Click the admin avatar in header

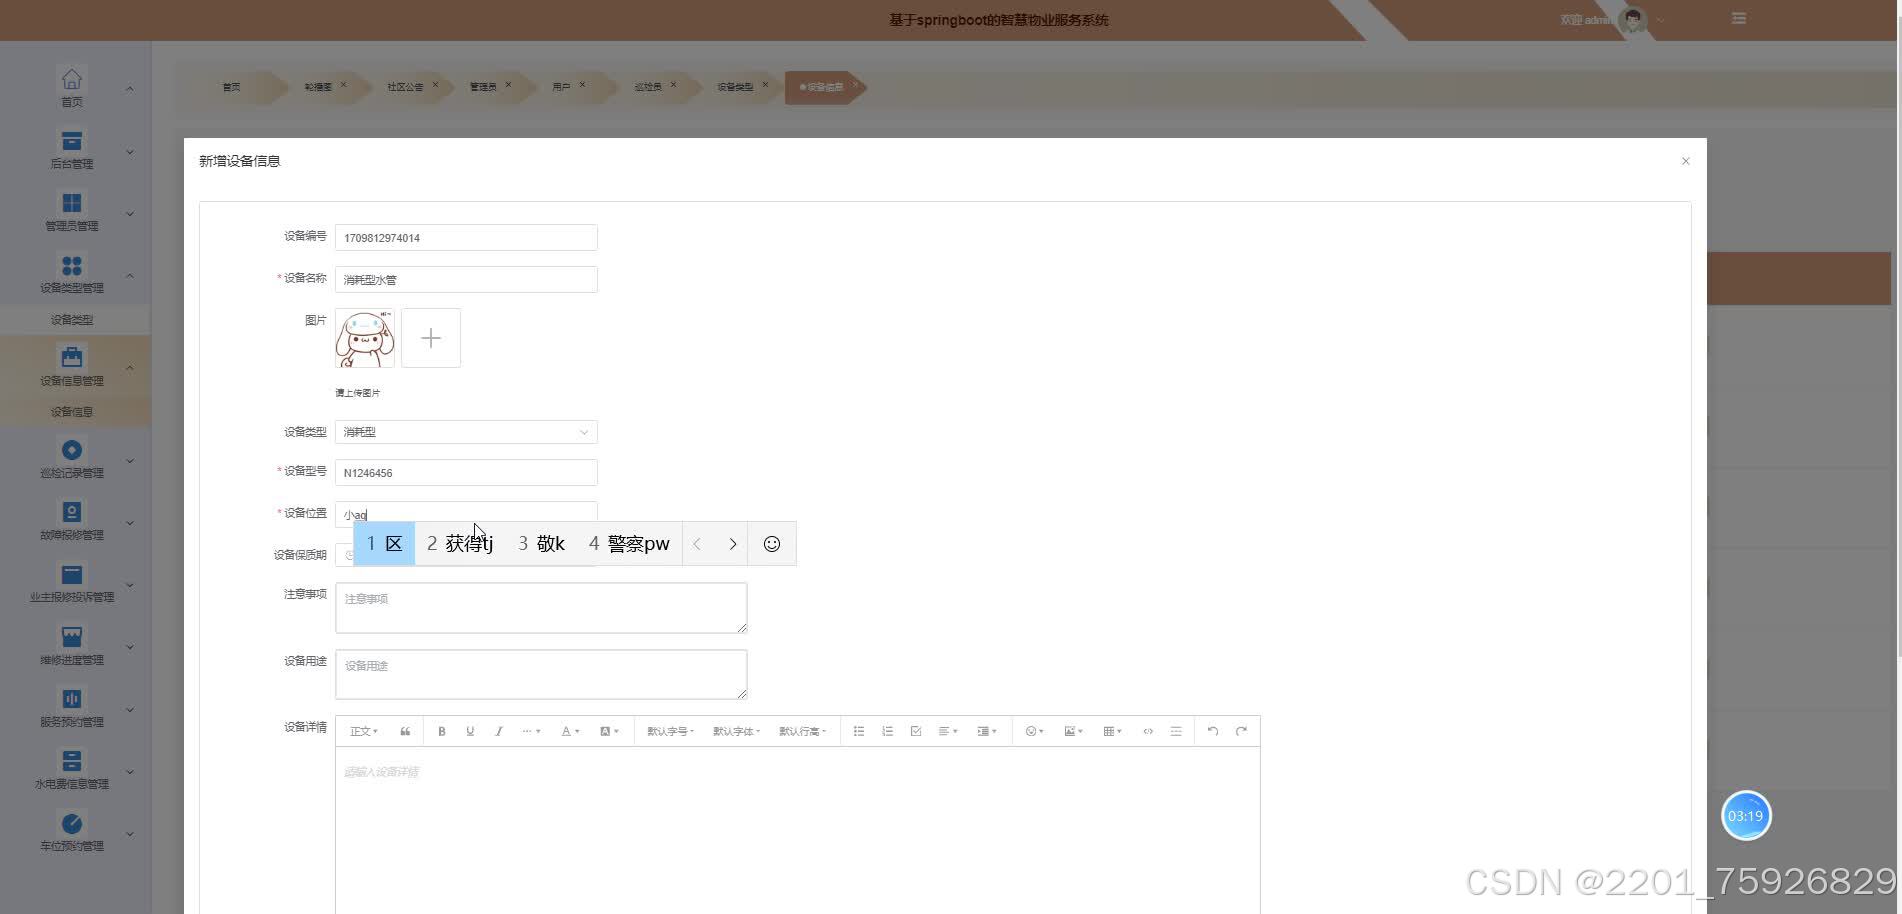1633,20
